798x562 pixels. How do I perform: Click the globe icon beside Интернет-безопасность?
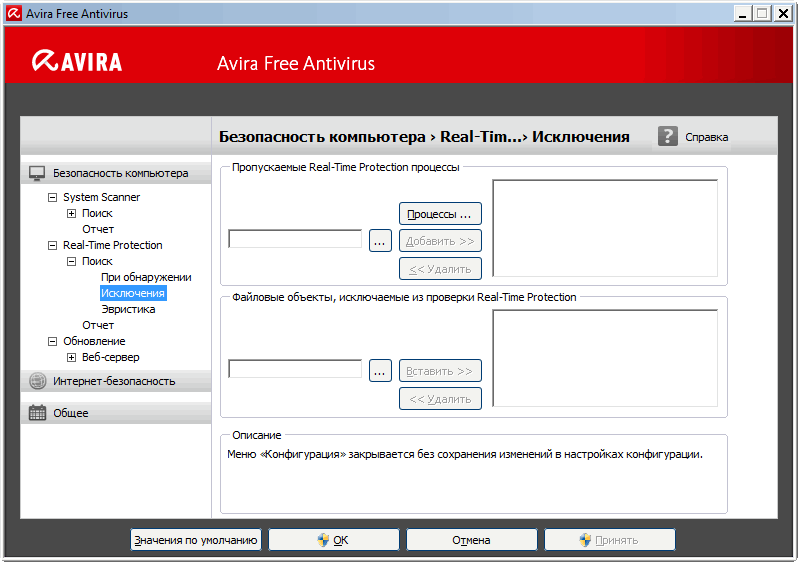pos(37,381)
